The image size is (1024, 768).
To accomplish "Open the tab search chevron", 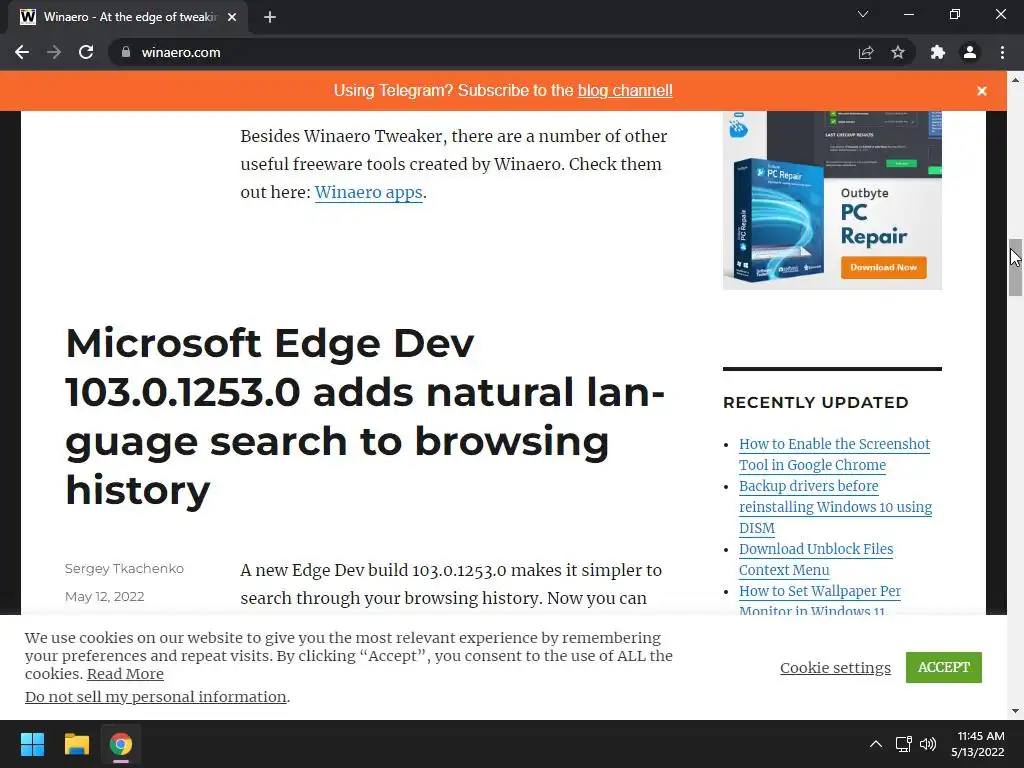I will (x=863, y=14).
